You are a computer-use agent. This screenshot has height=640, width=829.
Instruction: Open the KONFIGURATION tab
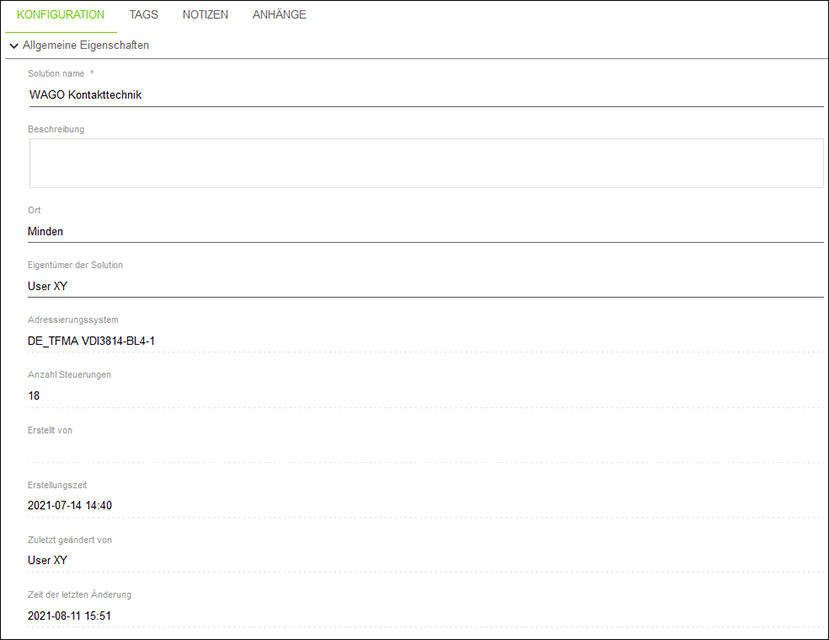tap(60, 15)
